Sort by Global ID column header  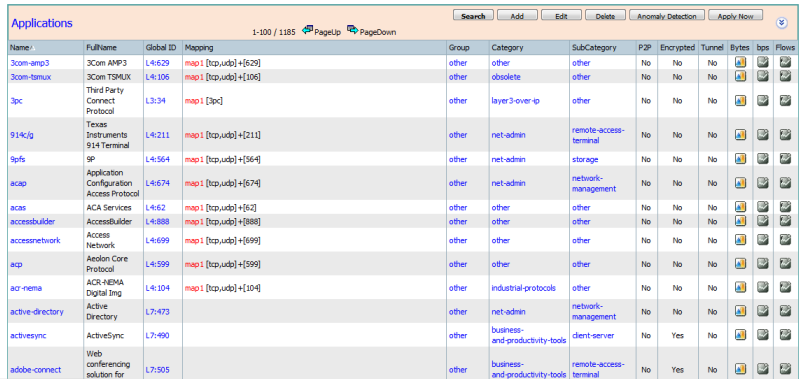161,47
